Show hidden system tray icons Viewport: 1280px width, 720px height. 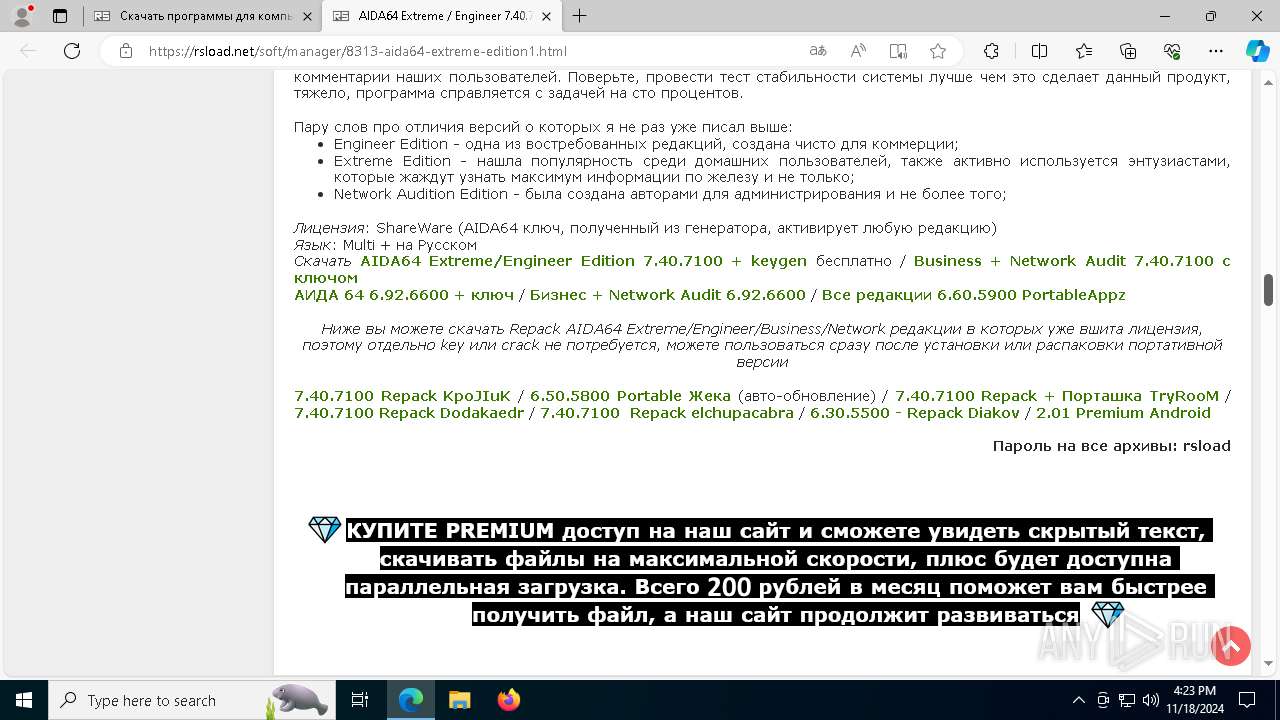coord(1078,700)
